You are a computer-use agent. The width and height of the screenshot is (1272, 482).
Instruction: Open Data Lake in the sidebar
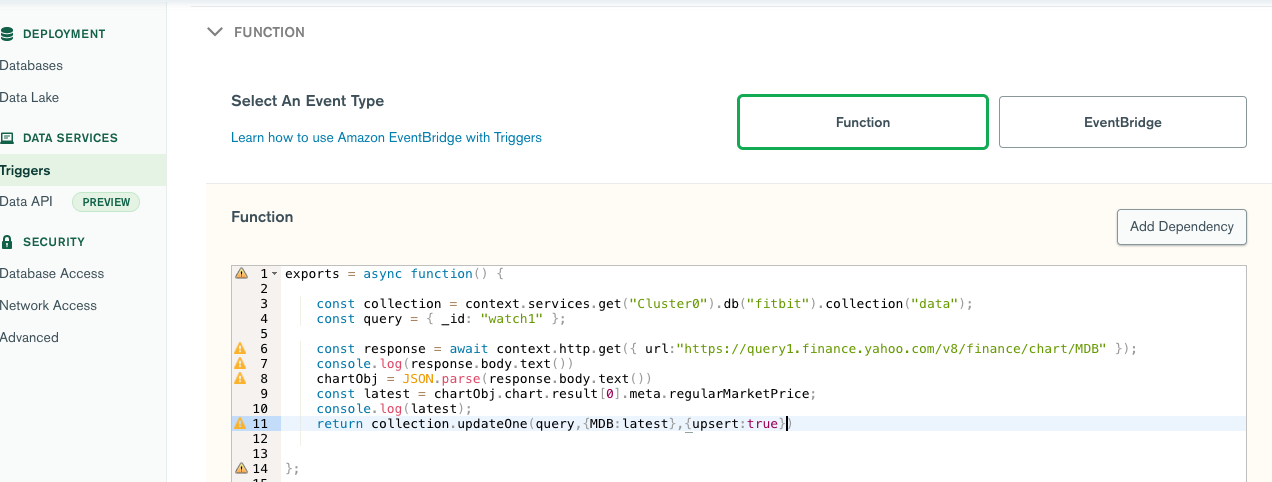(x=29, y=98)
